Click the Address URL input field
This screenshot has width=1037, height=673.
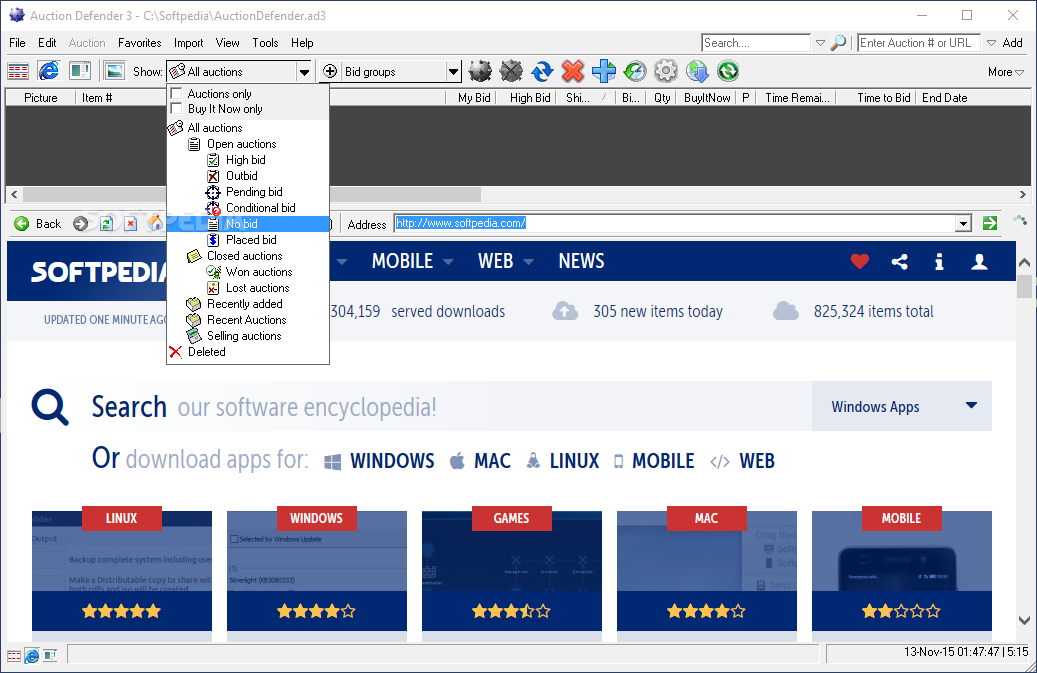point(675,223)
